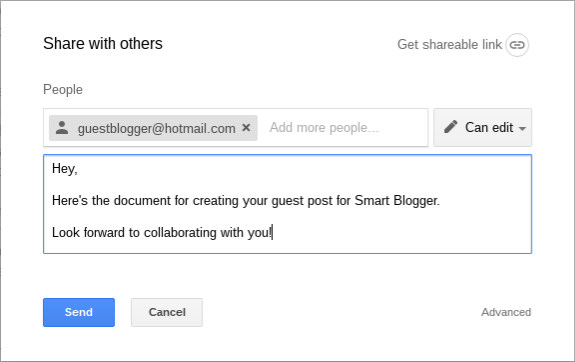Click the People label

[x=63, y=90]
